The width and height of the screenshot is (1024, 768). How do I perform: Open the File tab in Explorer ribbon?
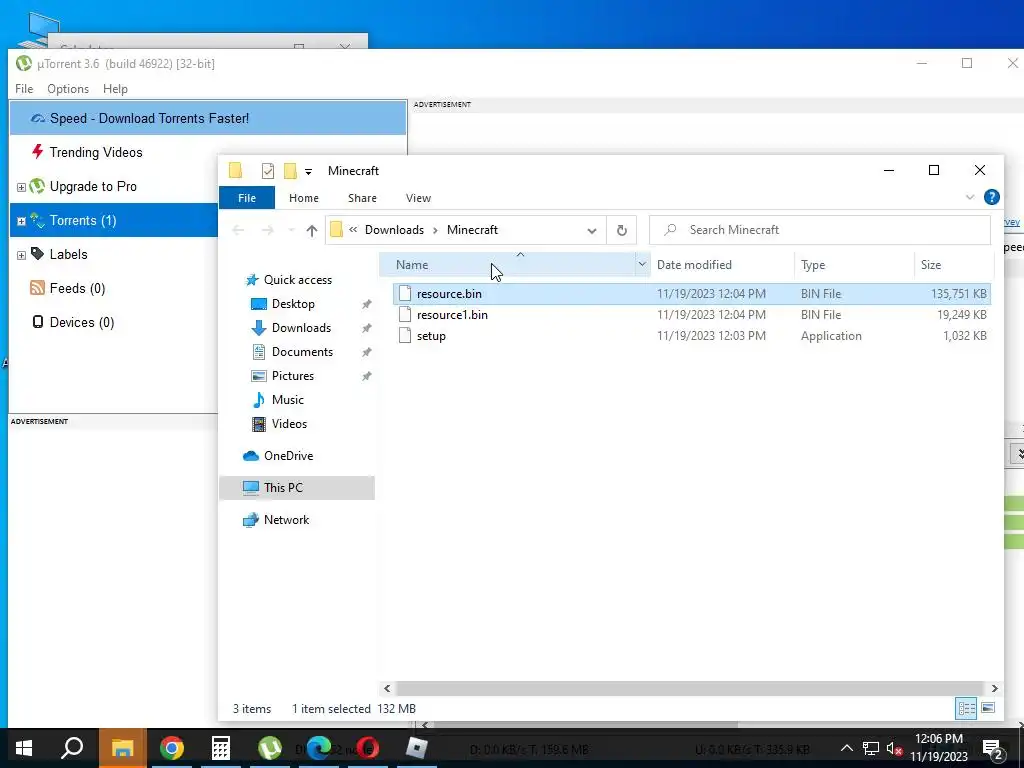(x=247, y=198)
